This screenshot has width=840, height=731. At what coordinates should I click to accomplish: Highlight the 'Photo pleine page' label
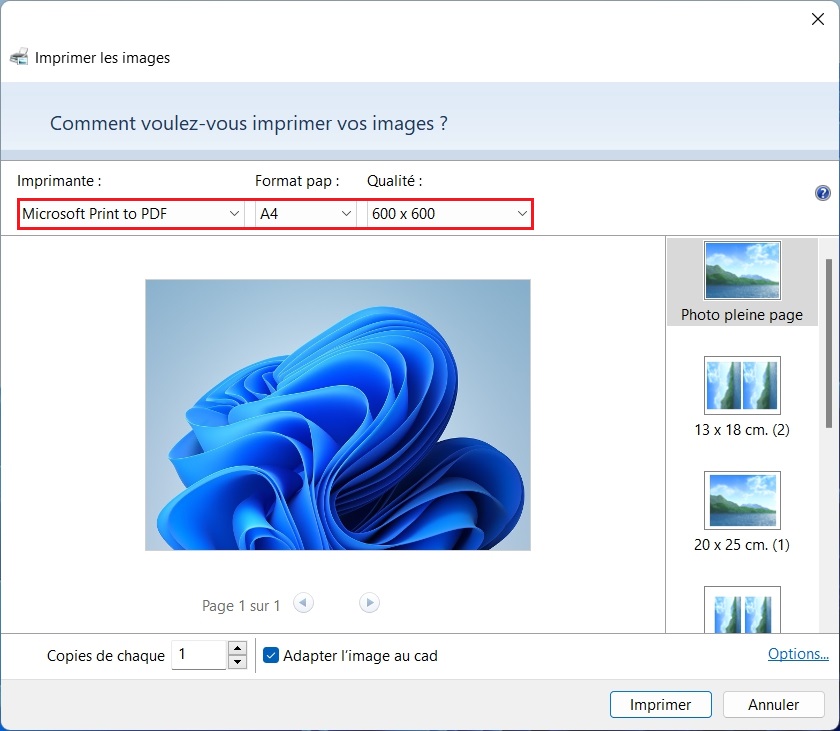click(x=742, y=314)
